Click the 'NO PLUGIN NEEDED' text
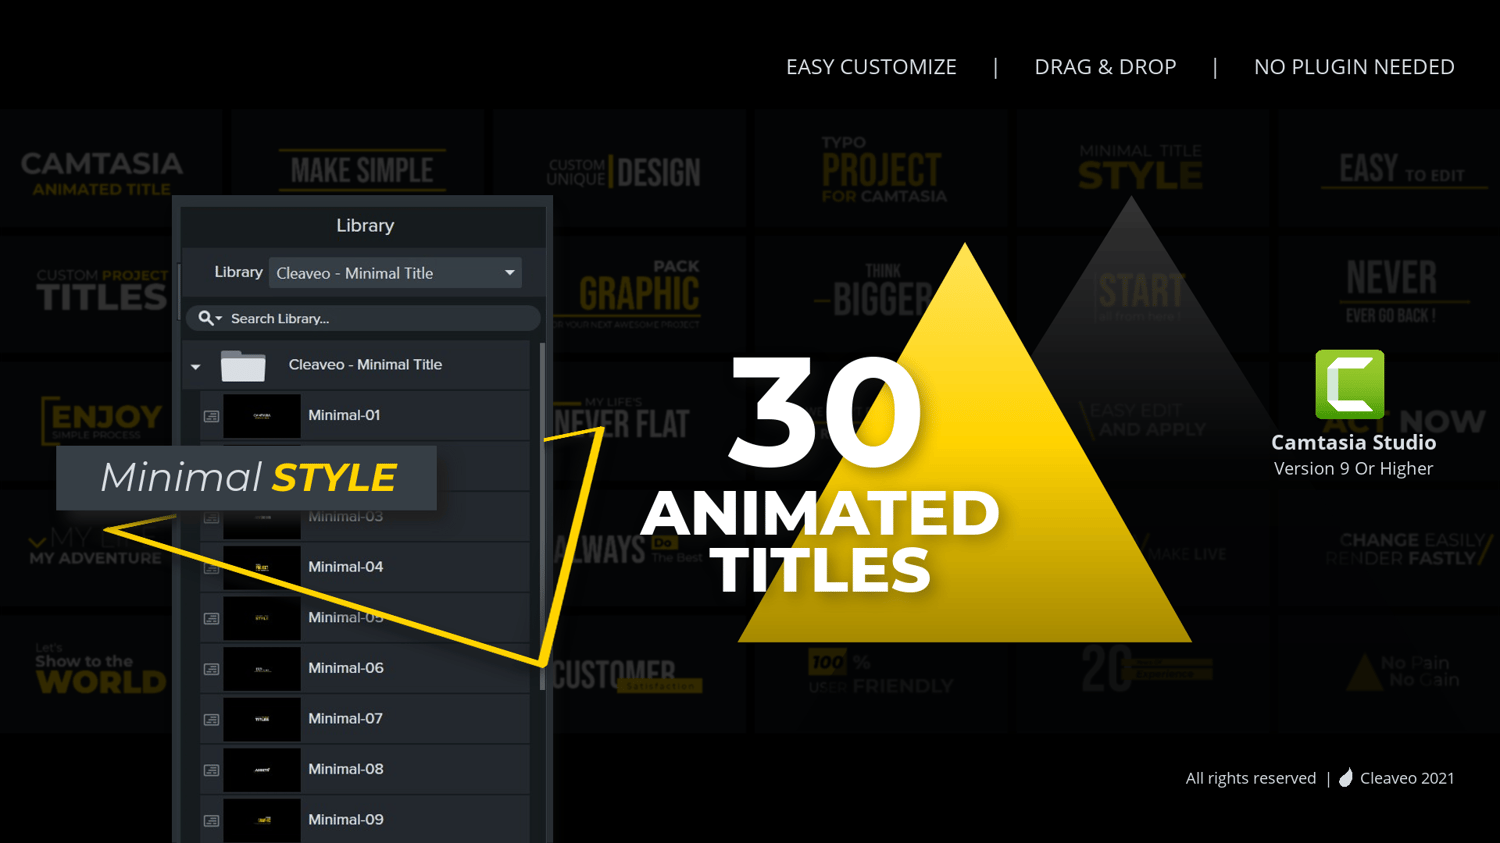 pos(1354,67)
